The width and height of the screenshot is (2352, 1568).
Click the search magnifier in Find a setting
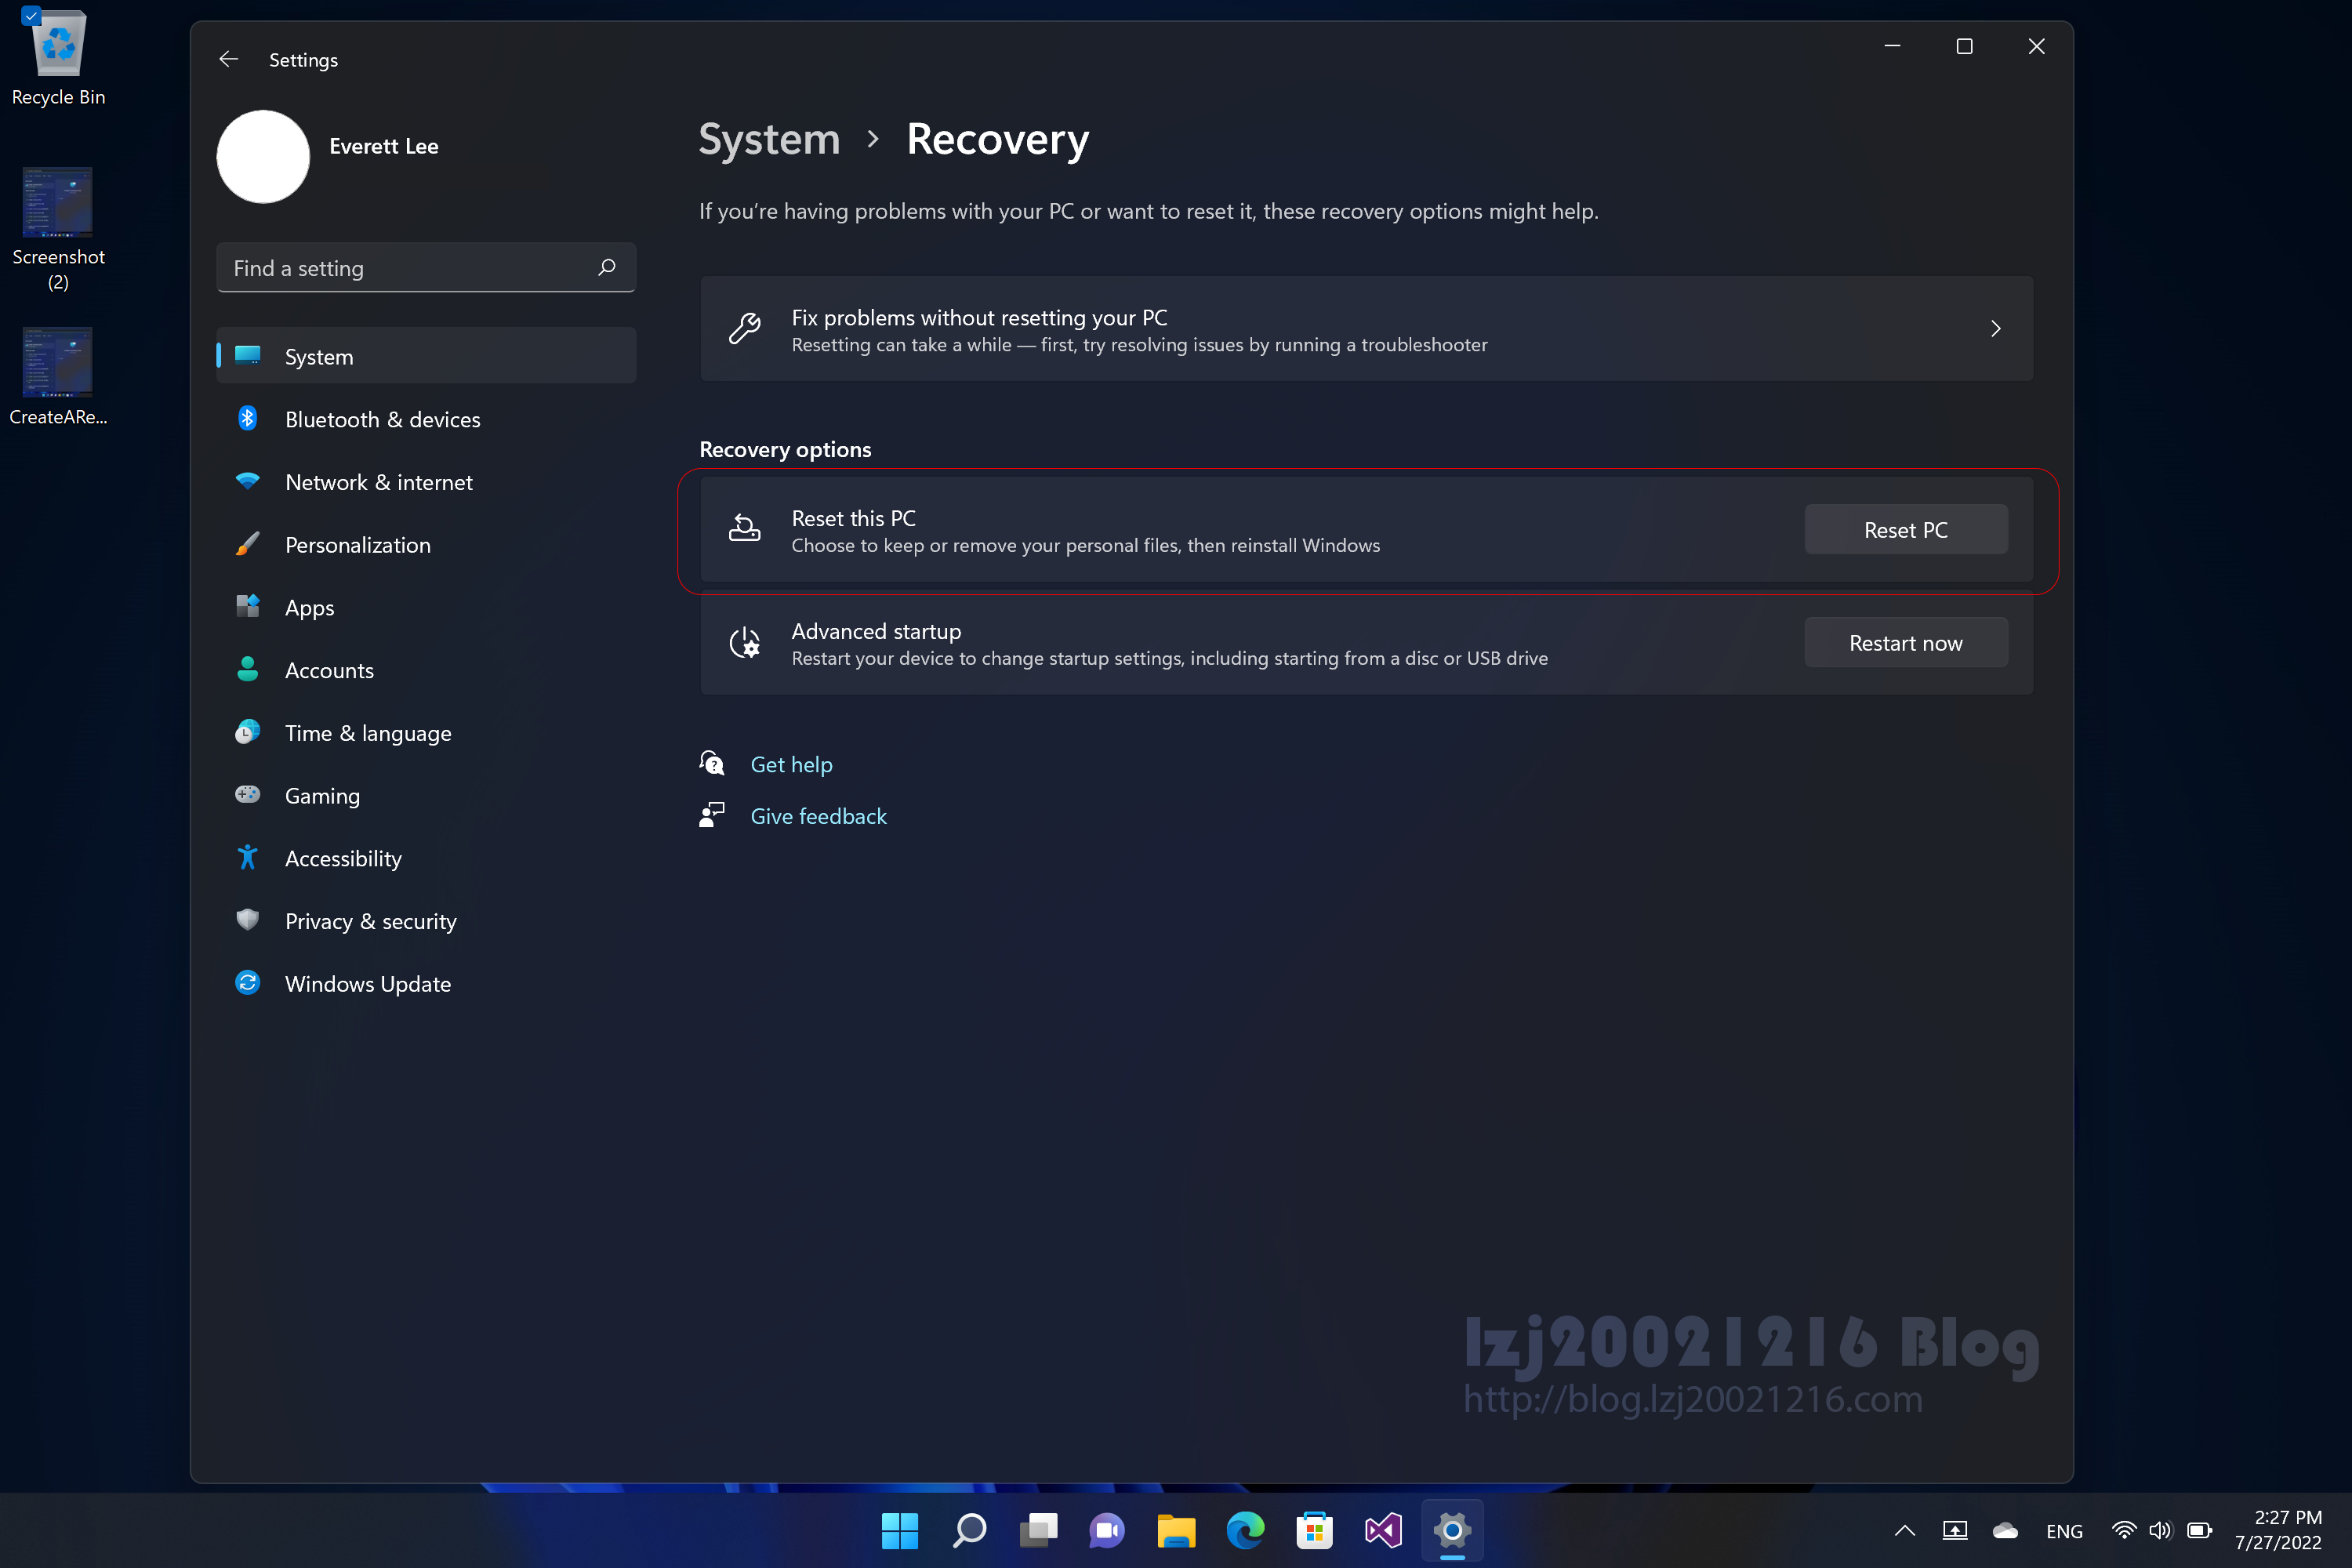click(x=606, y=267)
